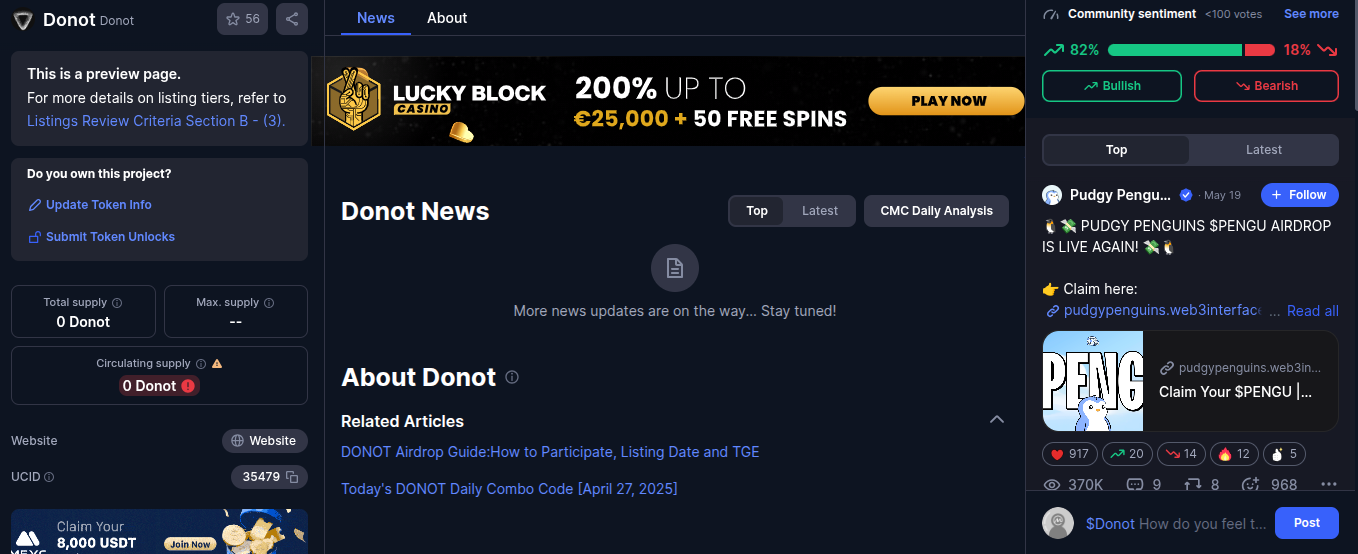Click the red bearish sentiment bar
This screenshot has width=1358, height=554.
tap(1259, 50)
